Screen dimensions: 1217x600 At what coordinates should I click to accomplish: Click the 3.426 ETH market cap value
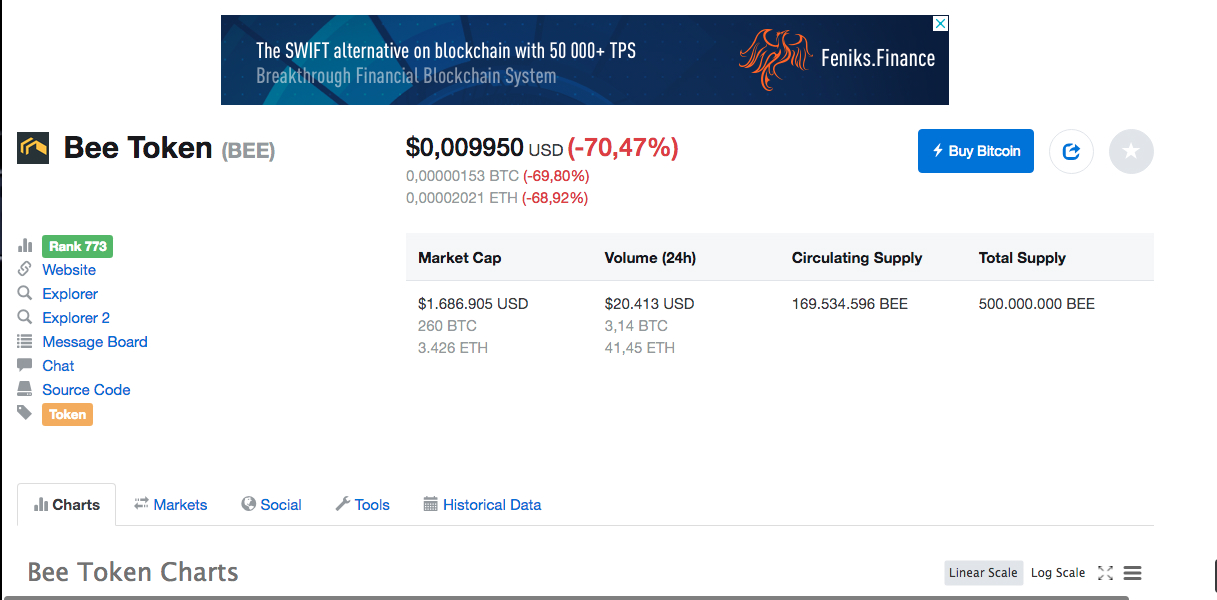coord(453,348)
